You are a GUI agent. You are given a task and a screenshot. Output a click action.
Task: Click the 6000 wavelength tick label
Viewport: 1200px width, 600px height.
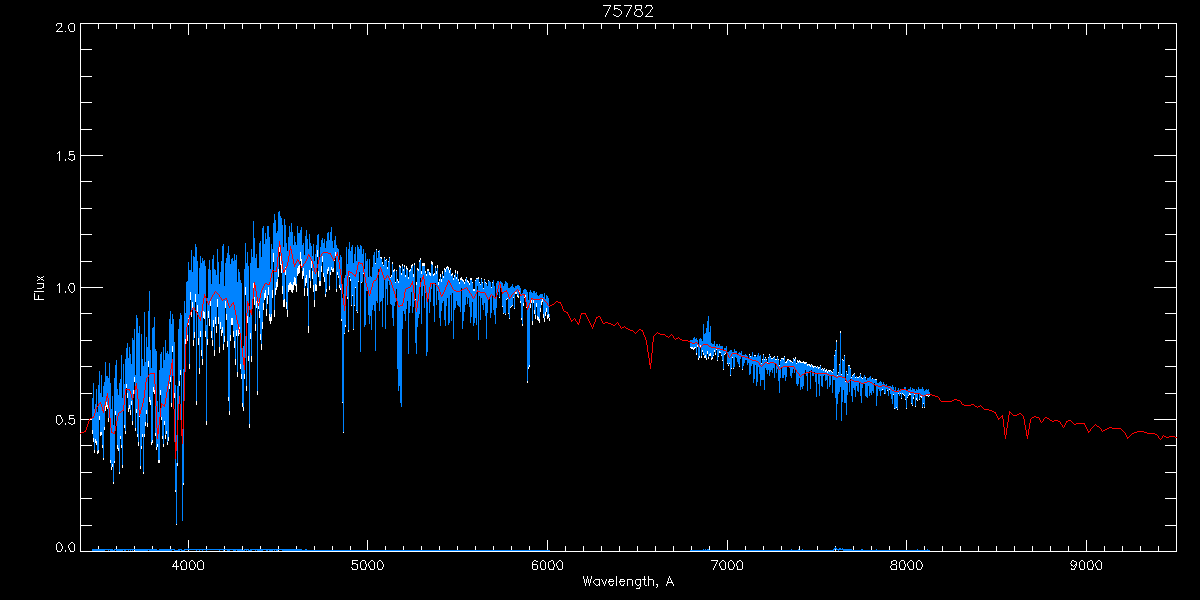point(548,564)
